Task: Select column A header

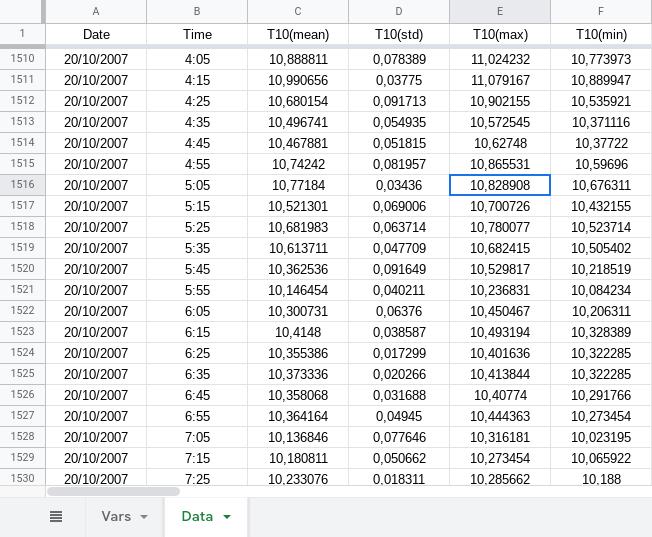Action: point(96,12)
